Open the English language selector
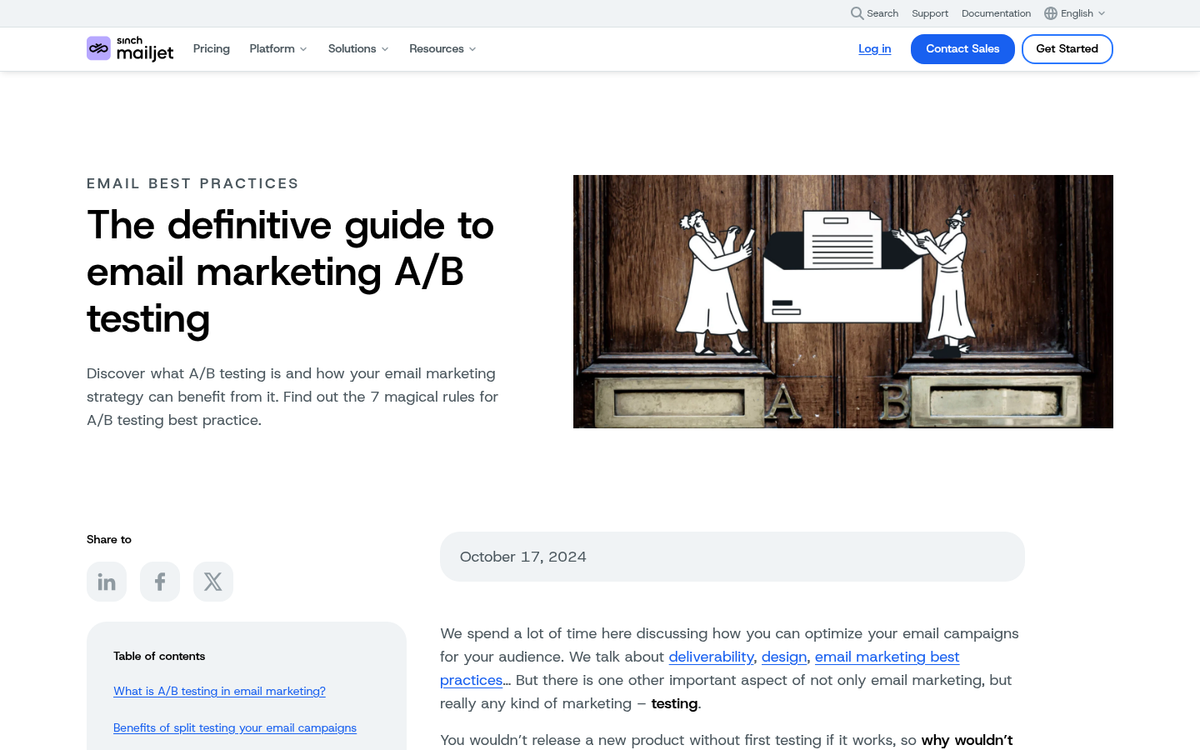The height and width of the screenshot is (750, 1200). click(x=1077, y=13)
